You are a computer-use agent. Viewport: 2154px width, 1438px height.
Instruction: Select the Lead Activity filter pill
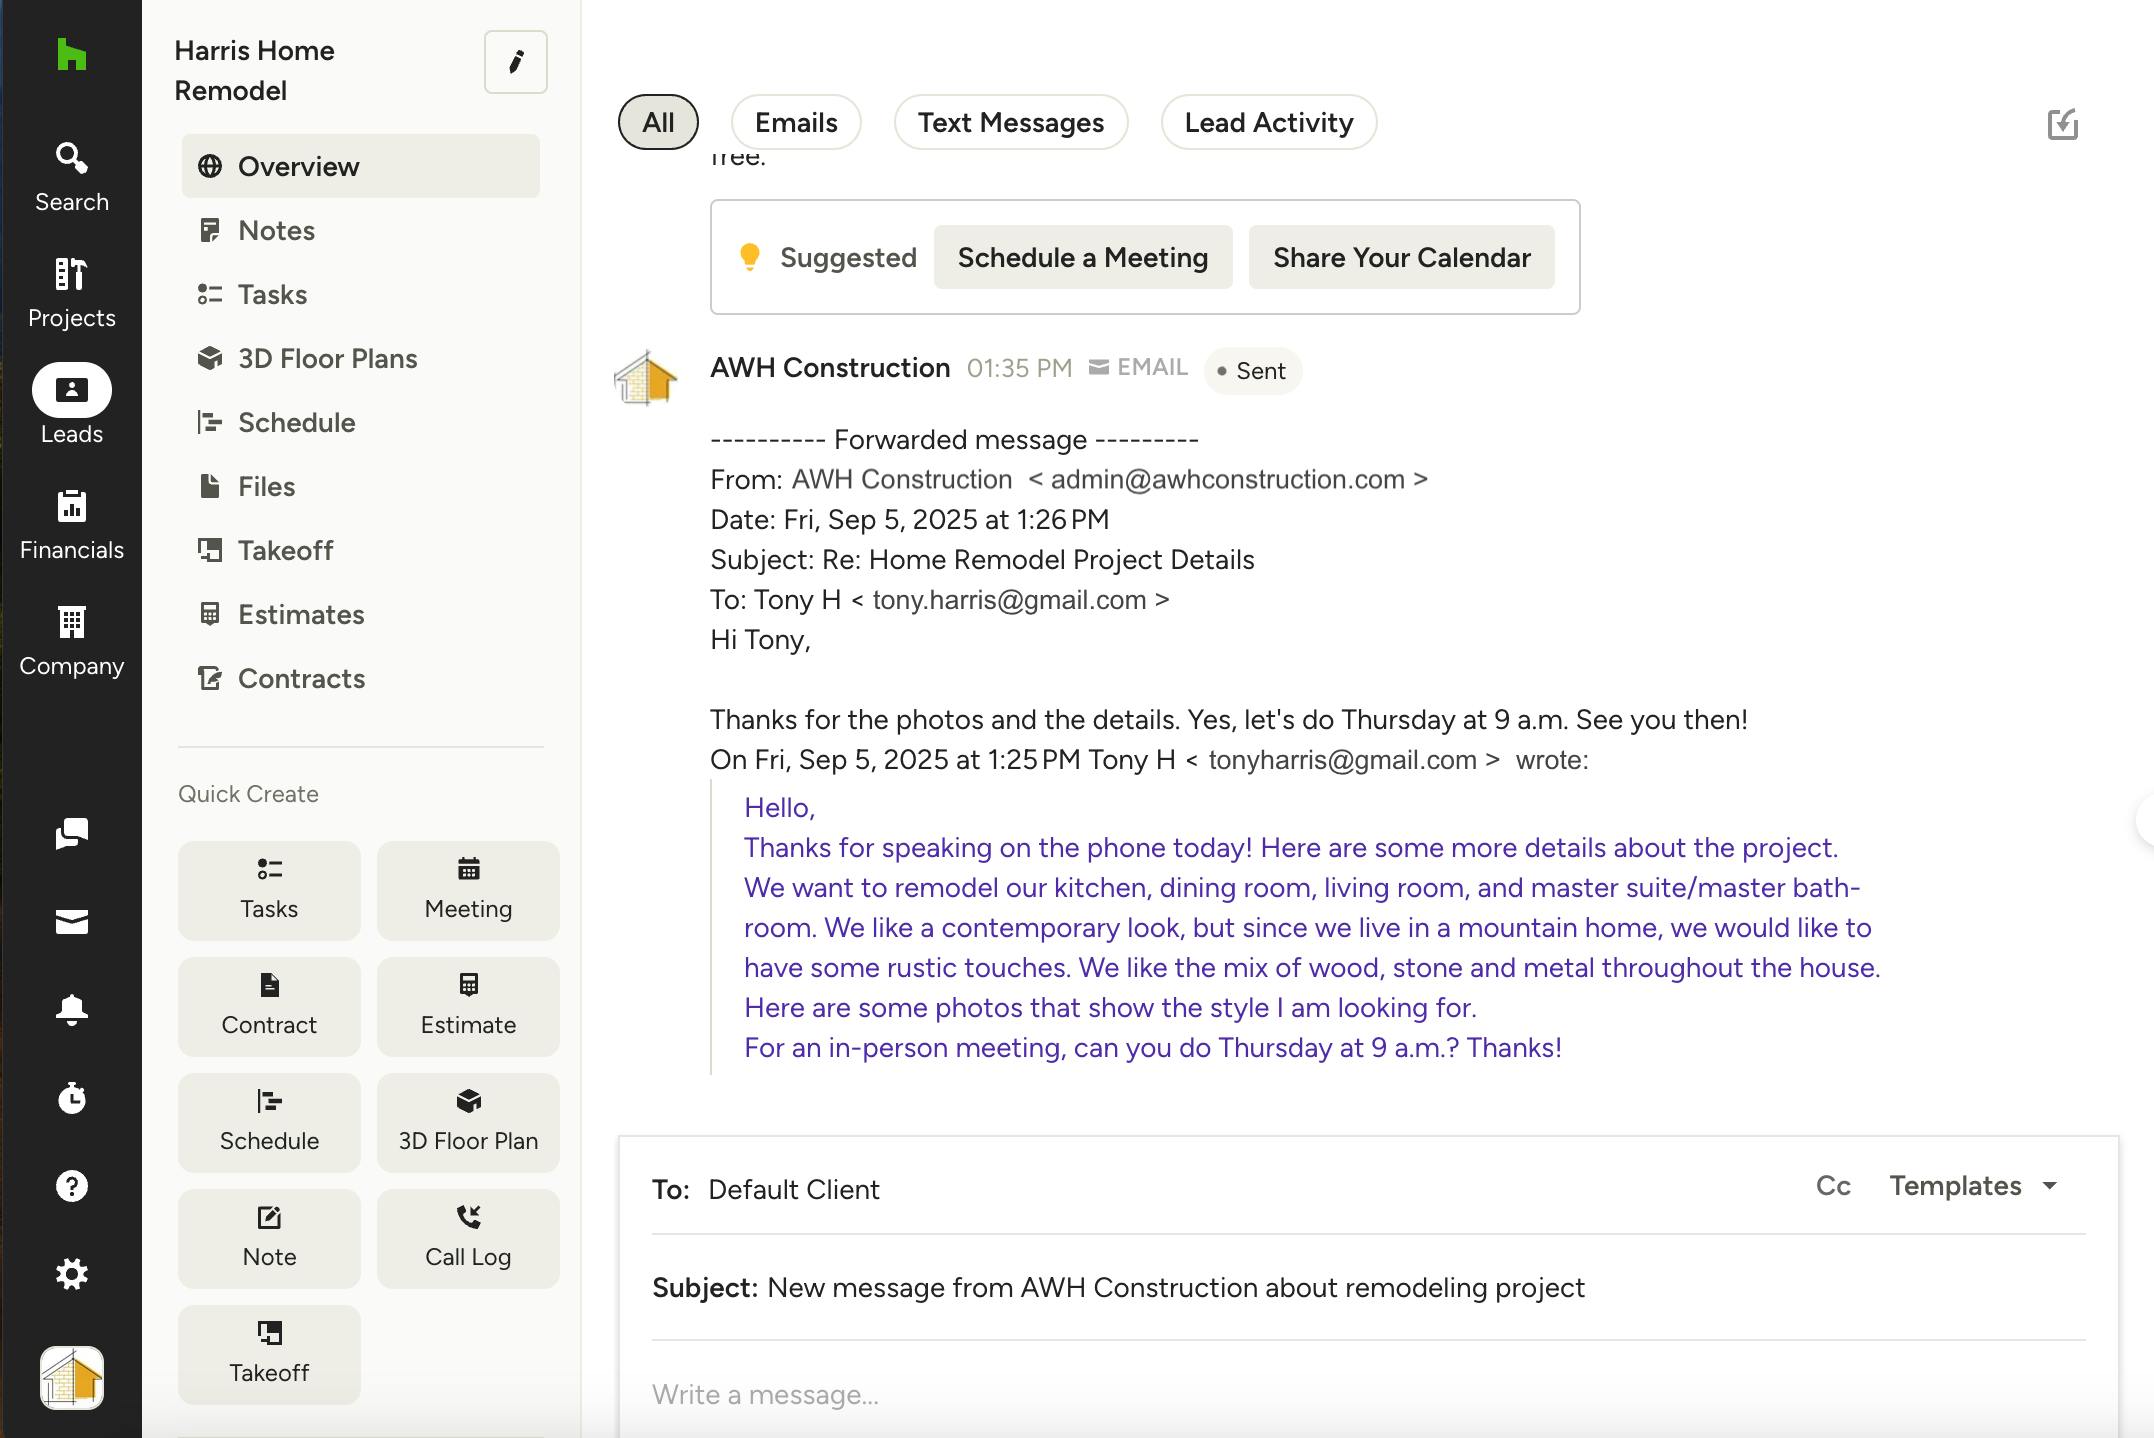(x=1268, y=122)
